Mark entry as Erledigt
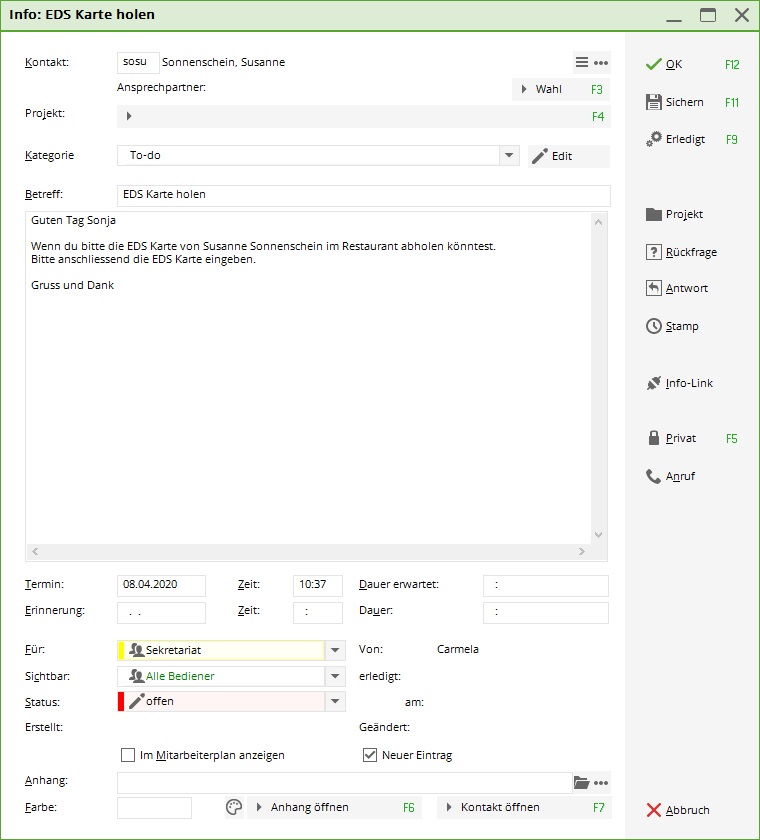Image resolution: width=760 pixels, height=840 pixels. coord(684,139)
